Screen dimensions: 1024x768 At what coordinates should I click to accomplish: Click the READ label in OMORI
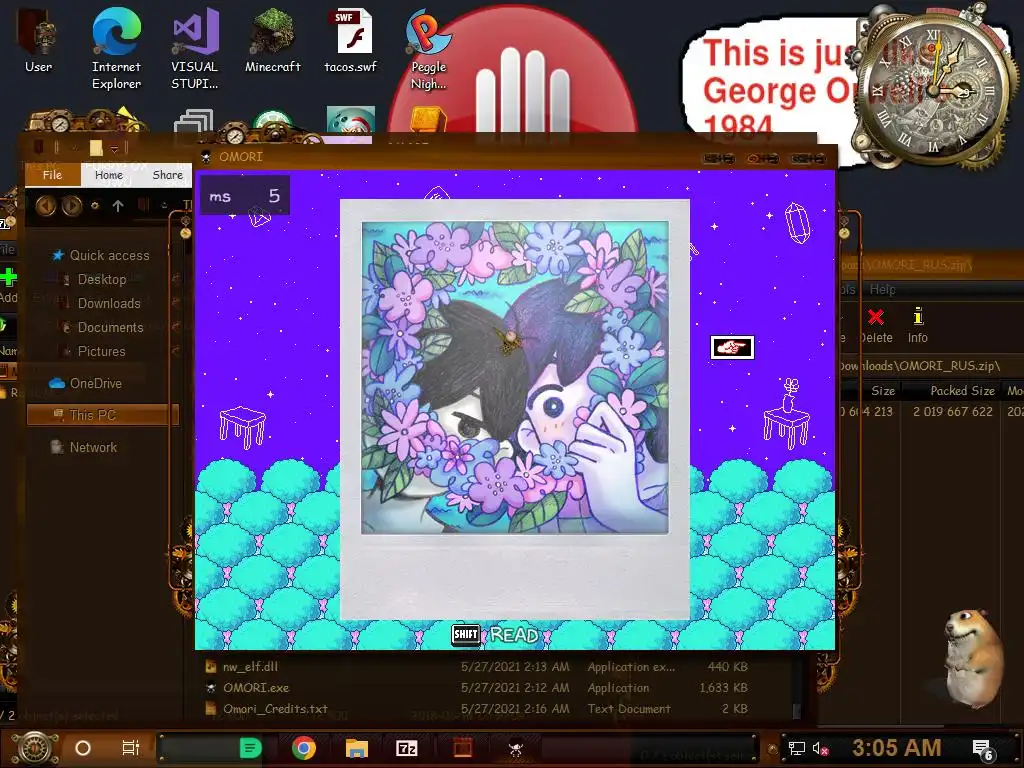point(514,635)
